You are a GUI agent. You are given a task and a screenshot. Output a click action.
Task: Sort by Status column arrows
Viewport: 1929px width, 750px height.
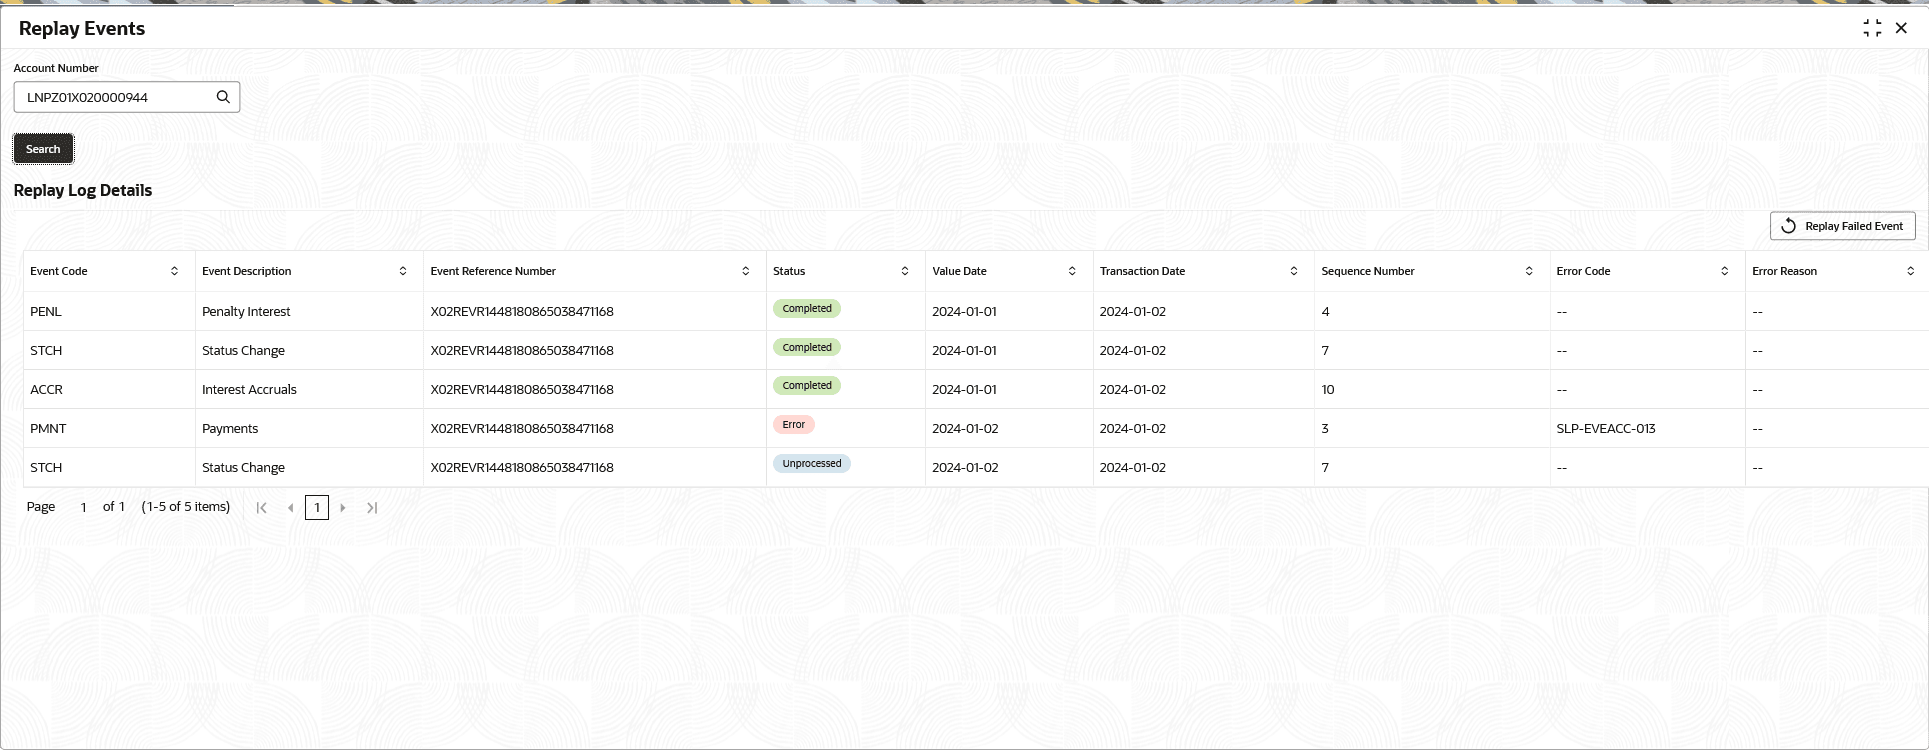pyautogui.click(x=905, y=271)
